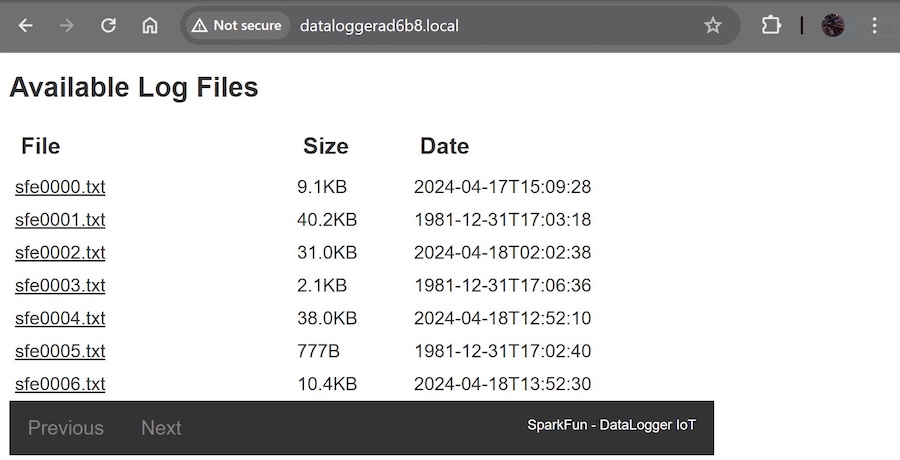Screen dimensions: 900x460
Task: Open log file sfe0004.txt
Action: 60,318
